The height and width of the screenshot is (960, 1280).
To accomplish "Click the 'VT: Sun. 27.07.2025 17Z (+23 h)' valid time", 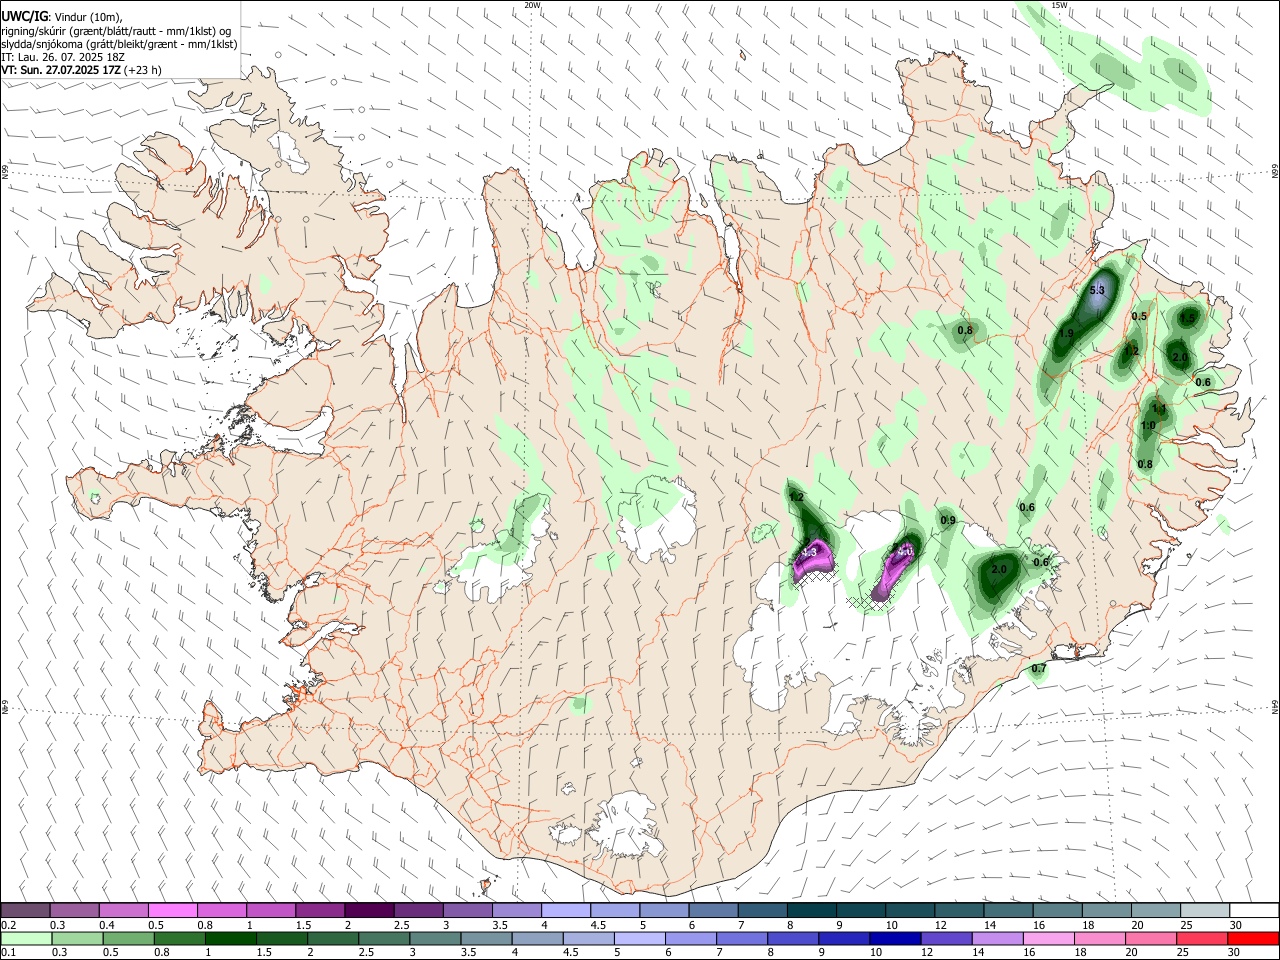I will [x=81, y=70].
